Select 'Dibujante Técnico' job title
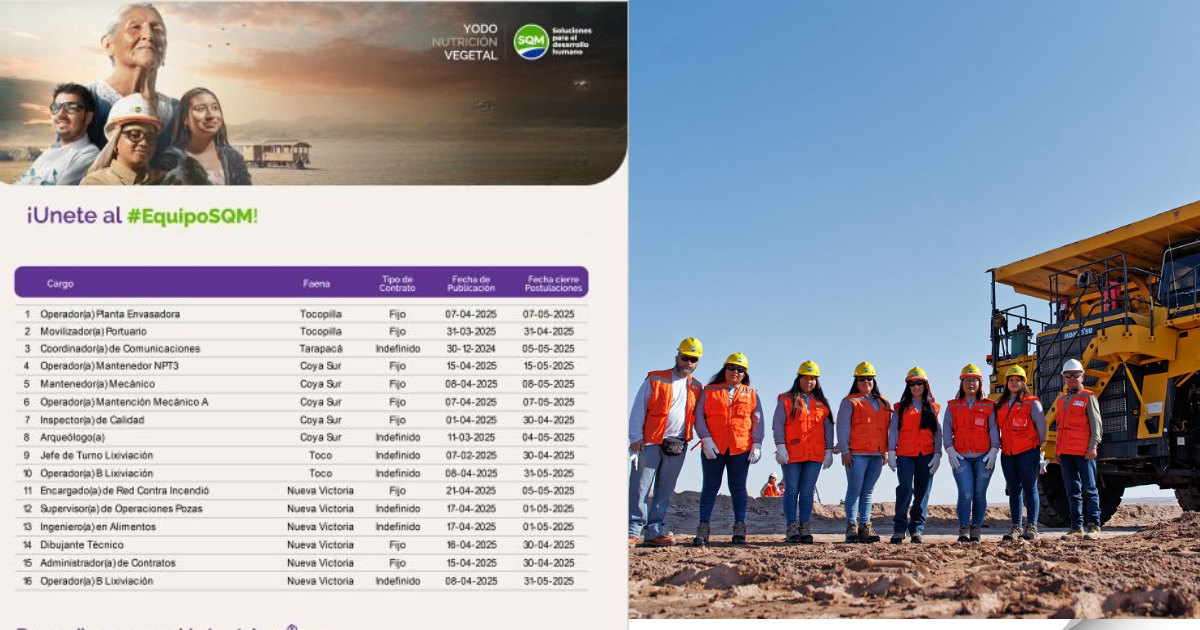1200x630 pixels. click(82, 545)
